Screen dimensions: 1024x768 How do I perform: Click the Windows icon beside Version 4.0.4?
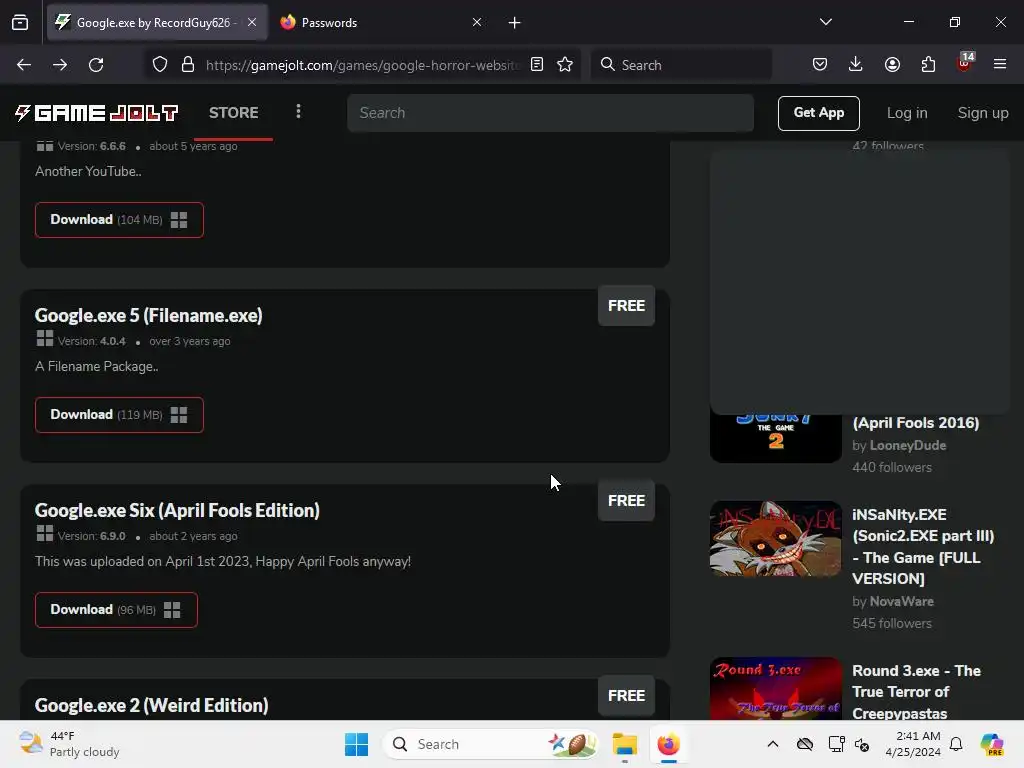coord(45,338)
